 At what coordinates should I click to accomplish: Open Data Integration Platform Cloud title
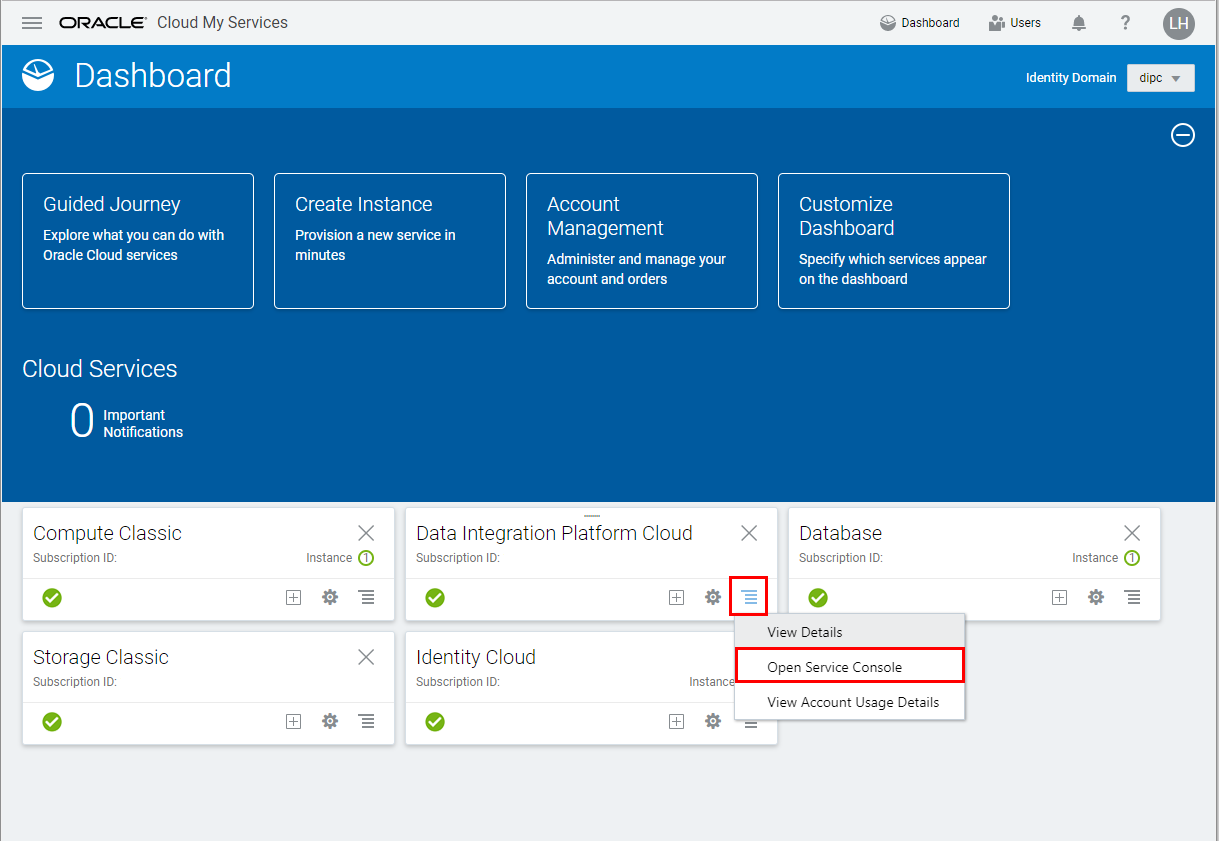(x=554, y=533)
